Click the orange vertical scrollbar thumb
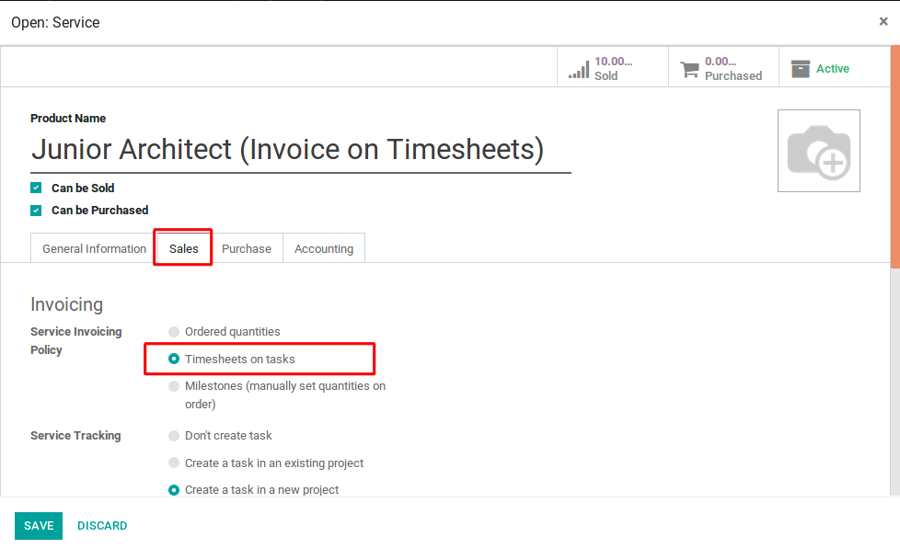The height and width of the screenshot is (560, 900). (x=895, y=157)
